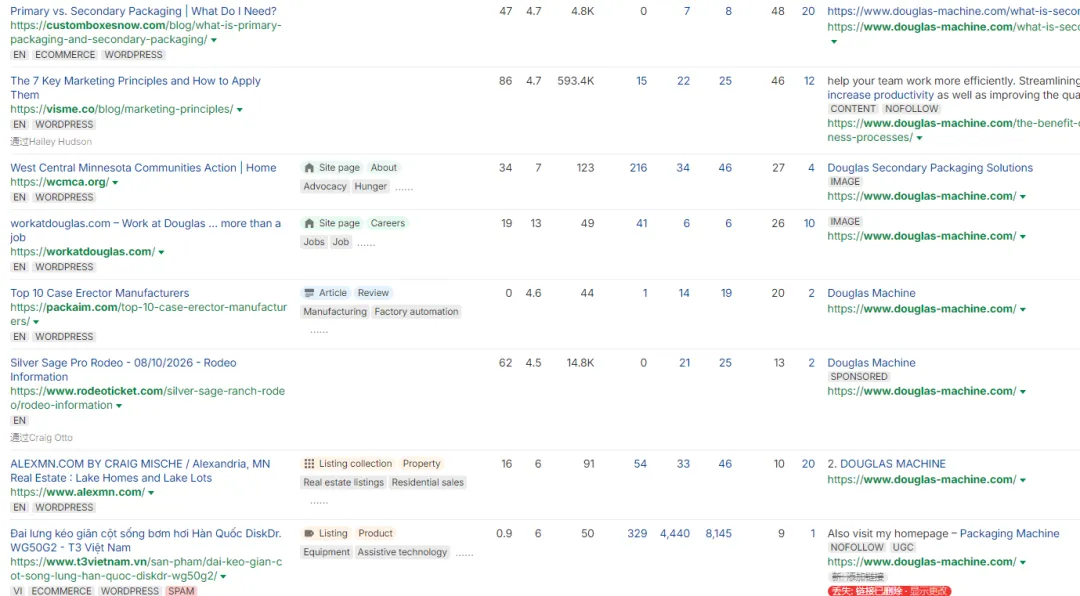Click the grid icon beside Listing collection
The width and height of the screenshot is (1080, 596).
pyautogui.click(x=309, y=464)
